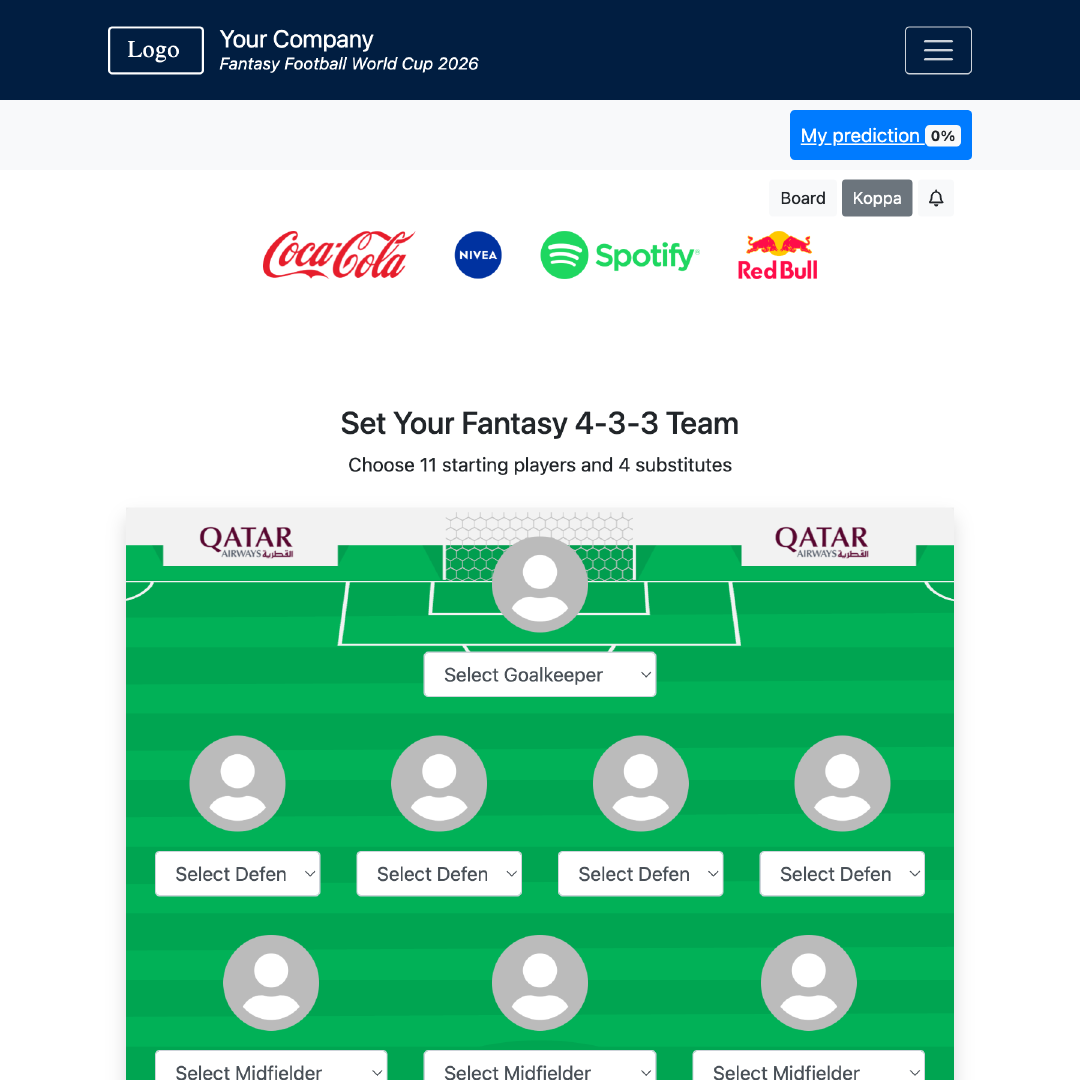Click the Red Bull sponsor logo
1080x1080 pixels.
click(x=778, y=255)
